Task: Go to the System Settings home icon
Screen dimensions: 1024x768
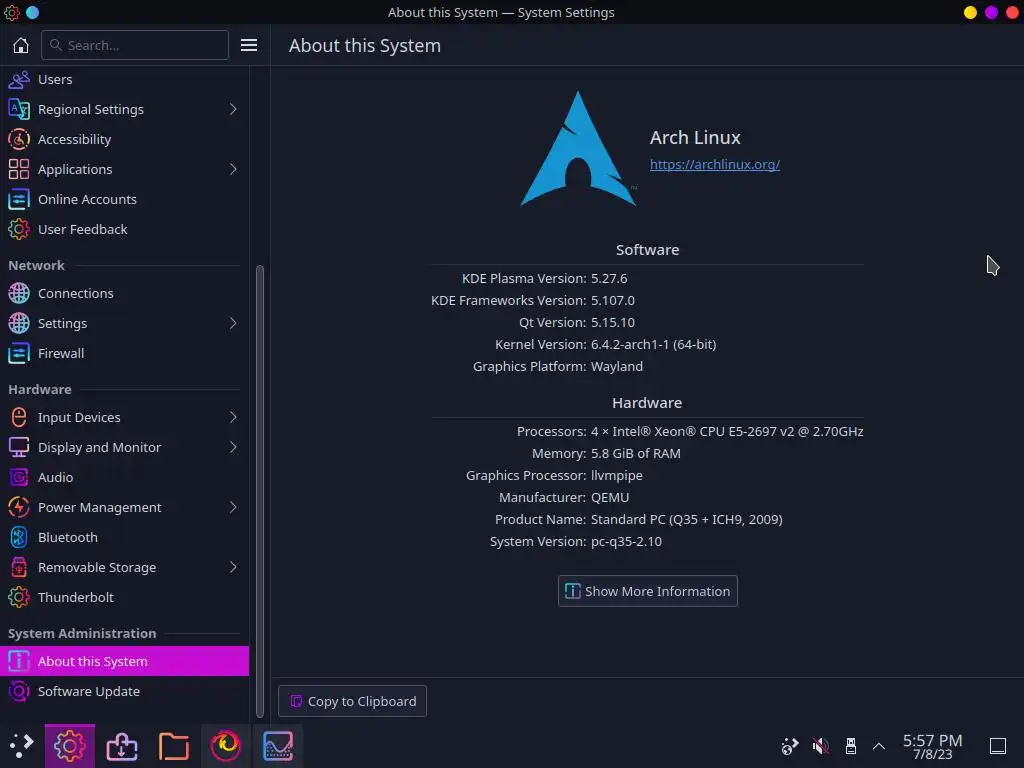Action: point(21,45)
